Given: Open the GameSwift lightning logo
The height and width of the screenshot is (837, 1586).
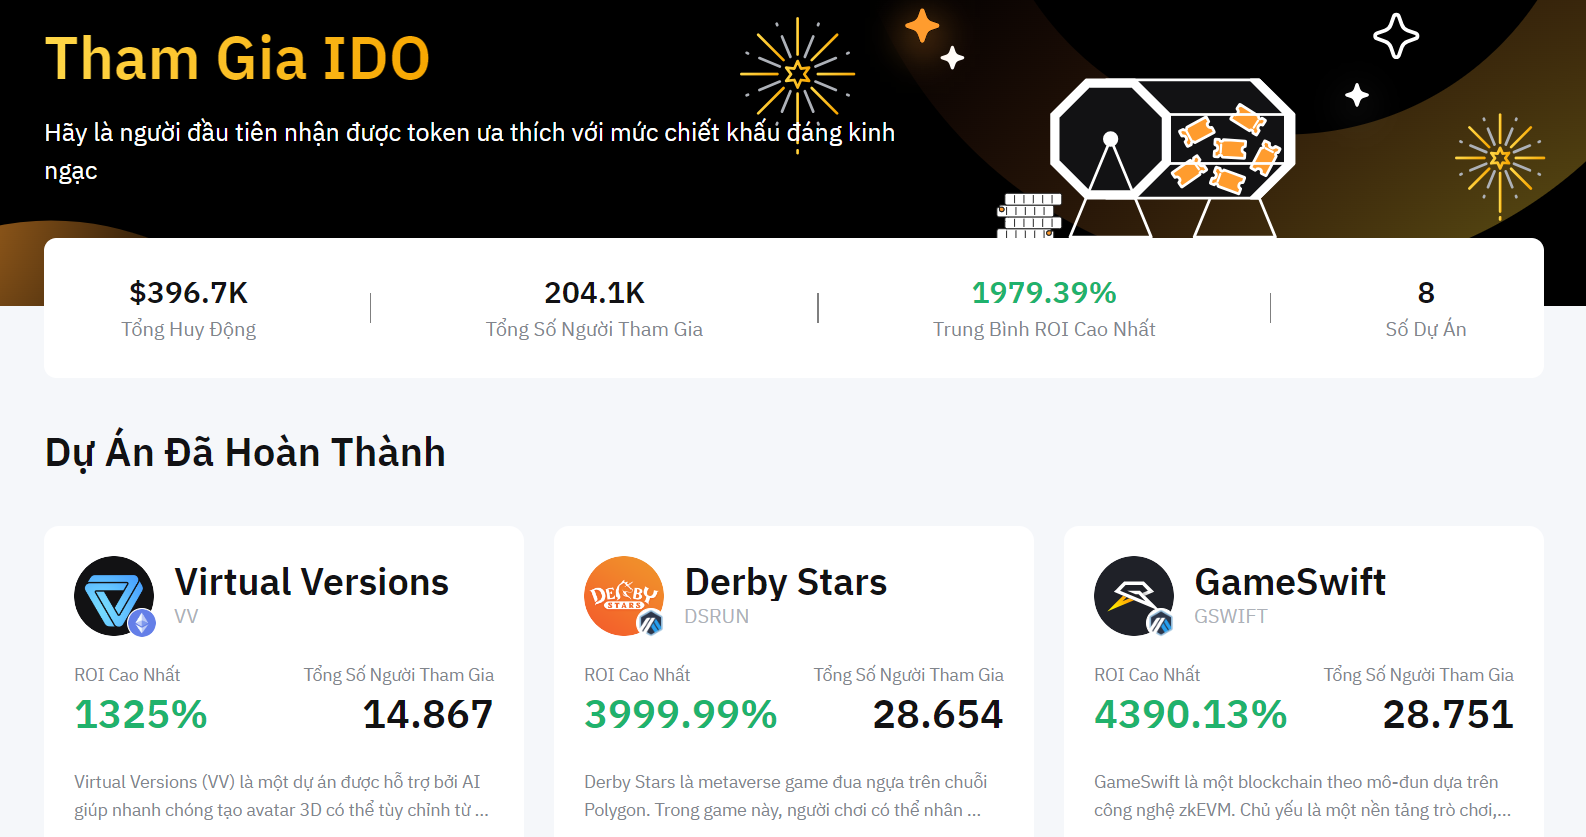Looking at the screenshot, I should (1133, 595).
